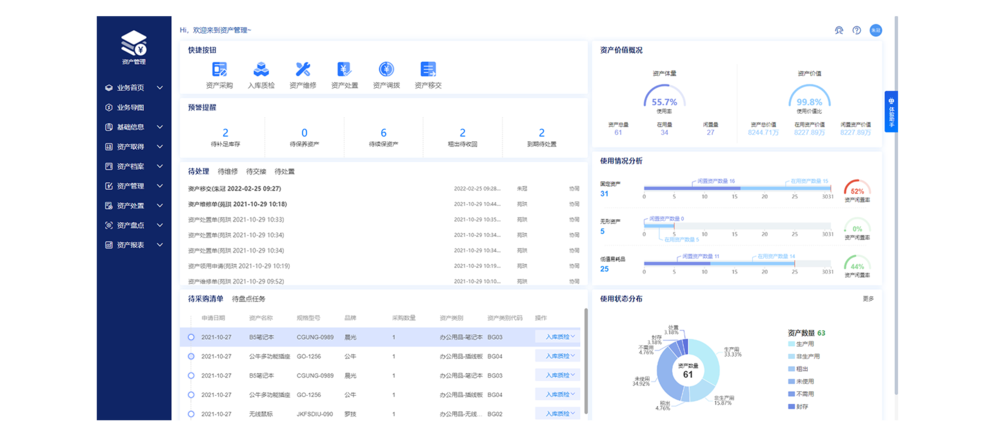Screen dimensions: 1000x439
Task: Open 入库质检 dropdown for 无线鼠标 row
Action: click(x=558, y=413)
